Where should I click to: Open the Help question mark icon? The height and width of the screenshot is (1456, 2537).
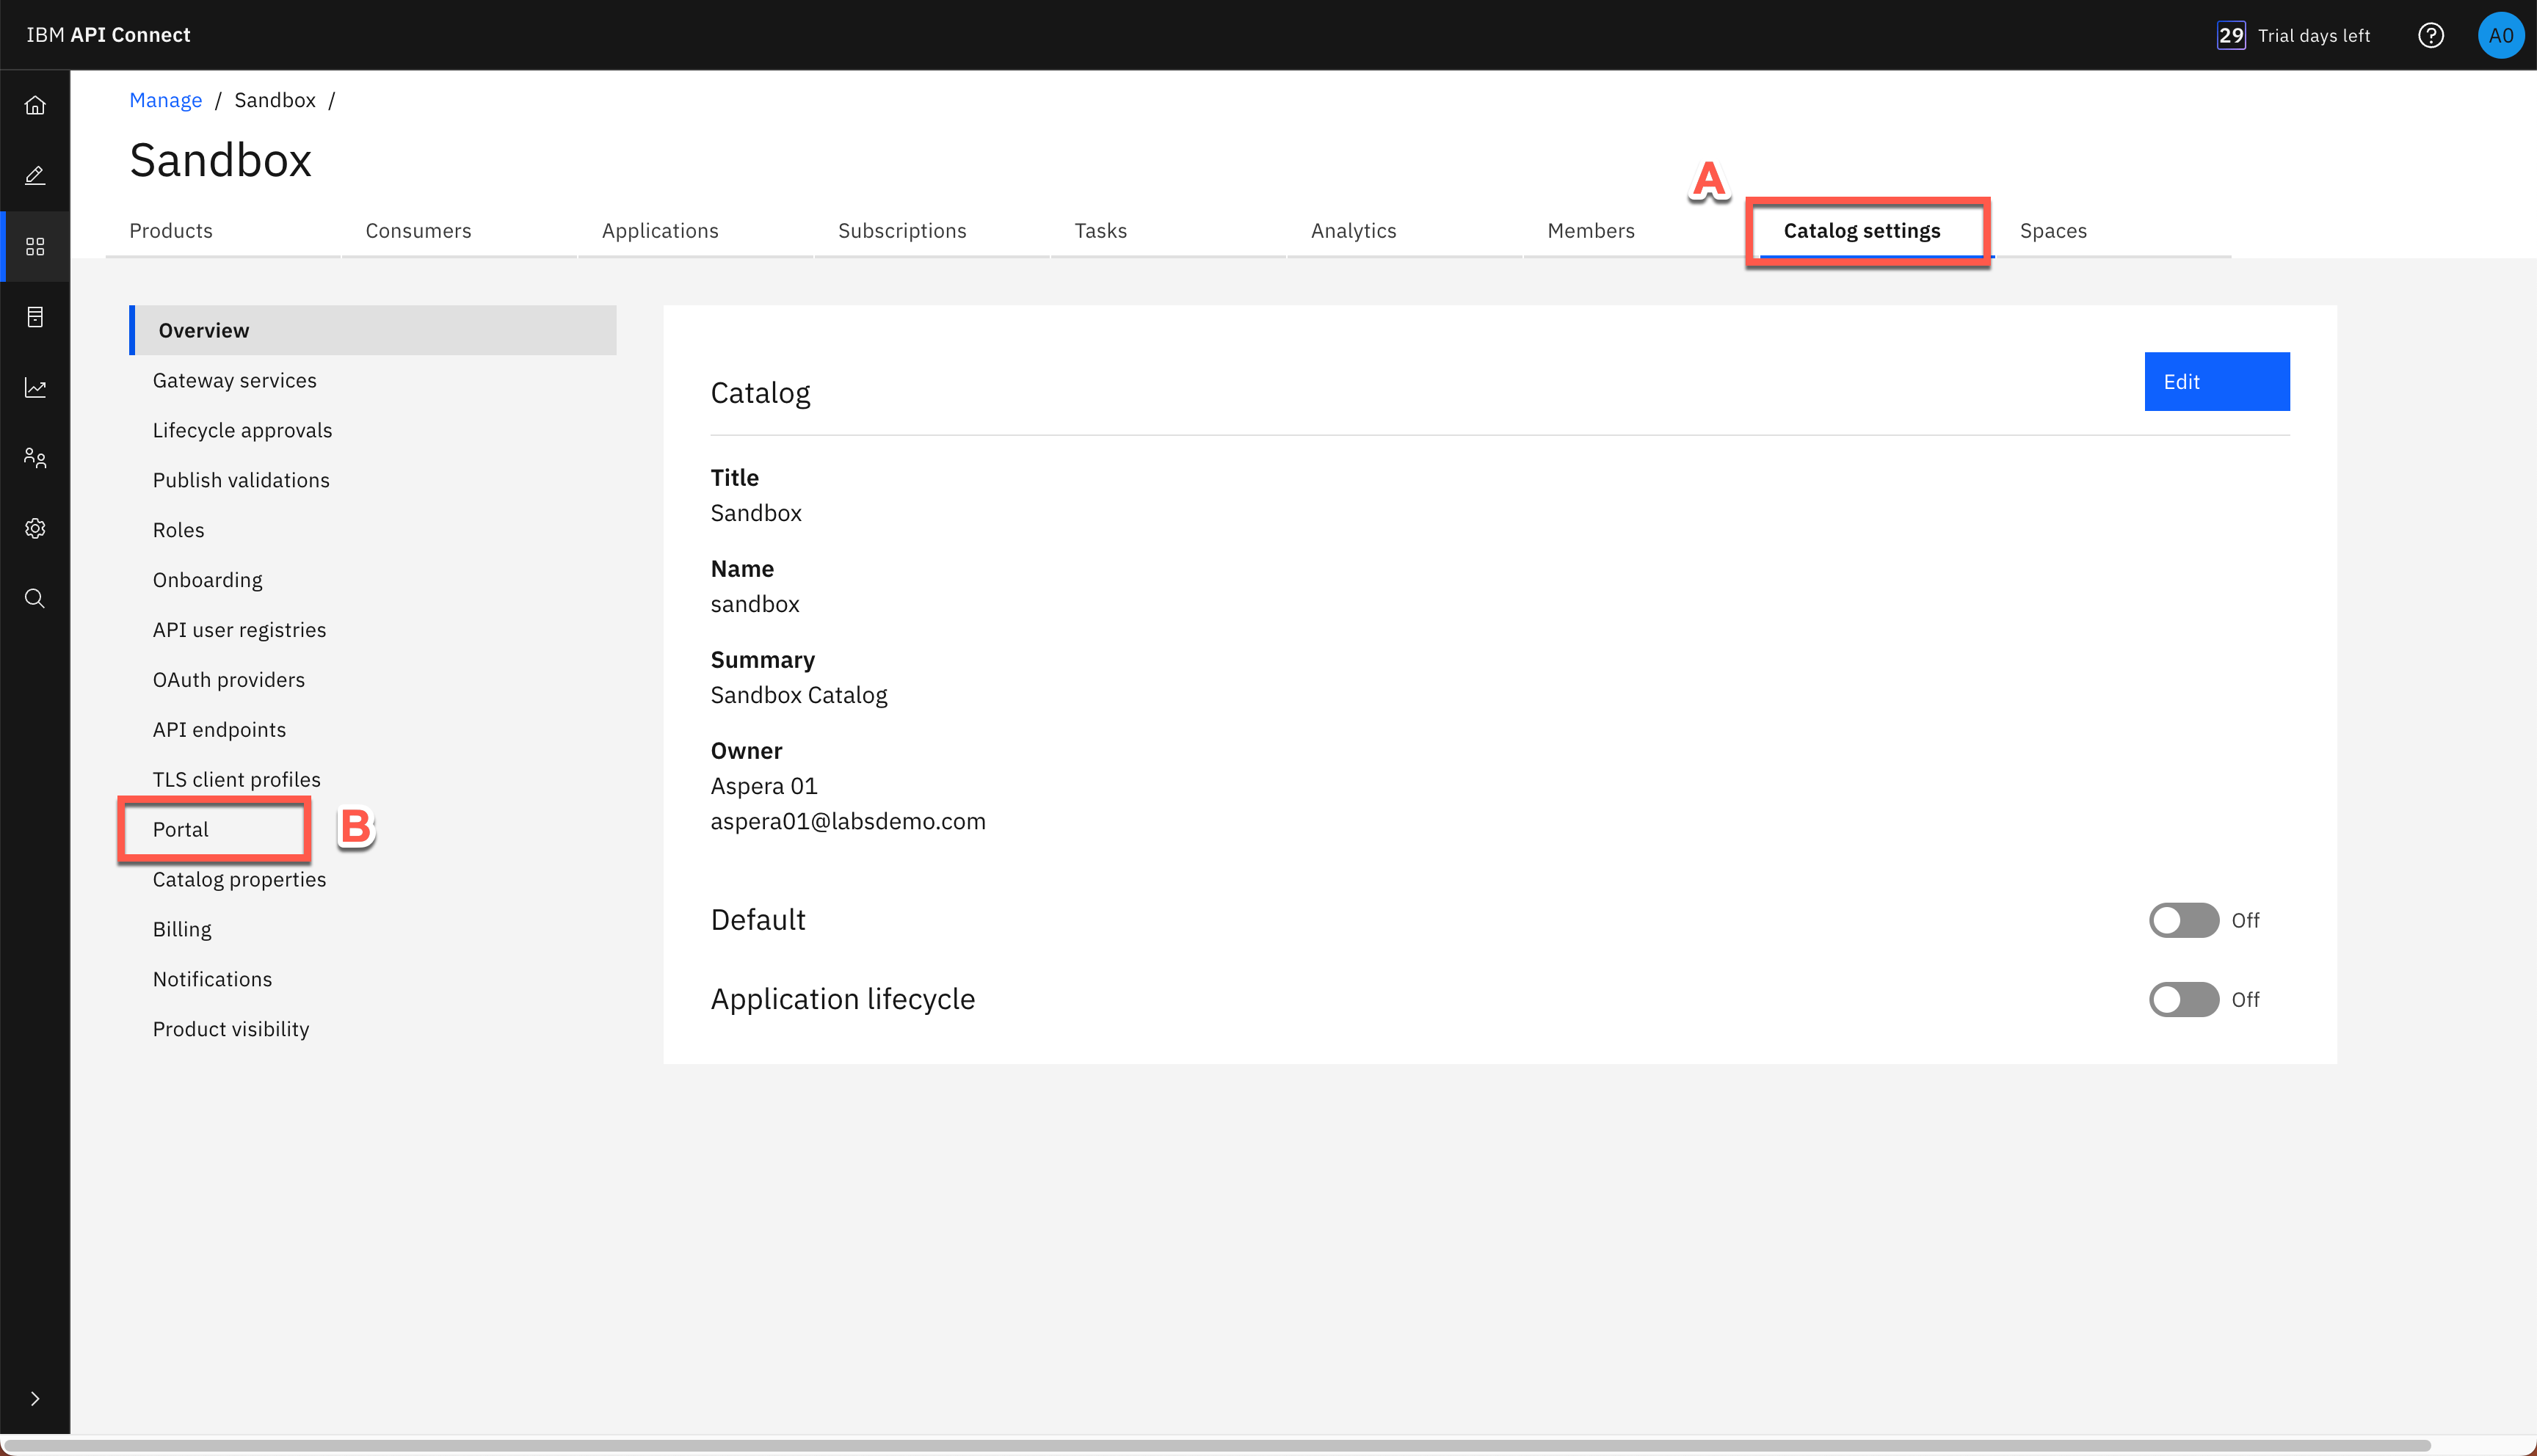click(2431, 35)
